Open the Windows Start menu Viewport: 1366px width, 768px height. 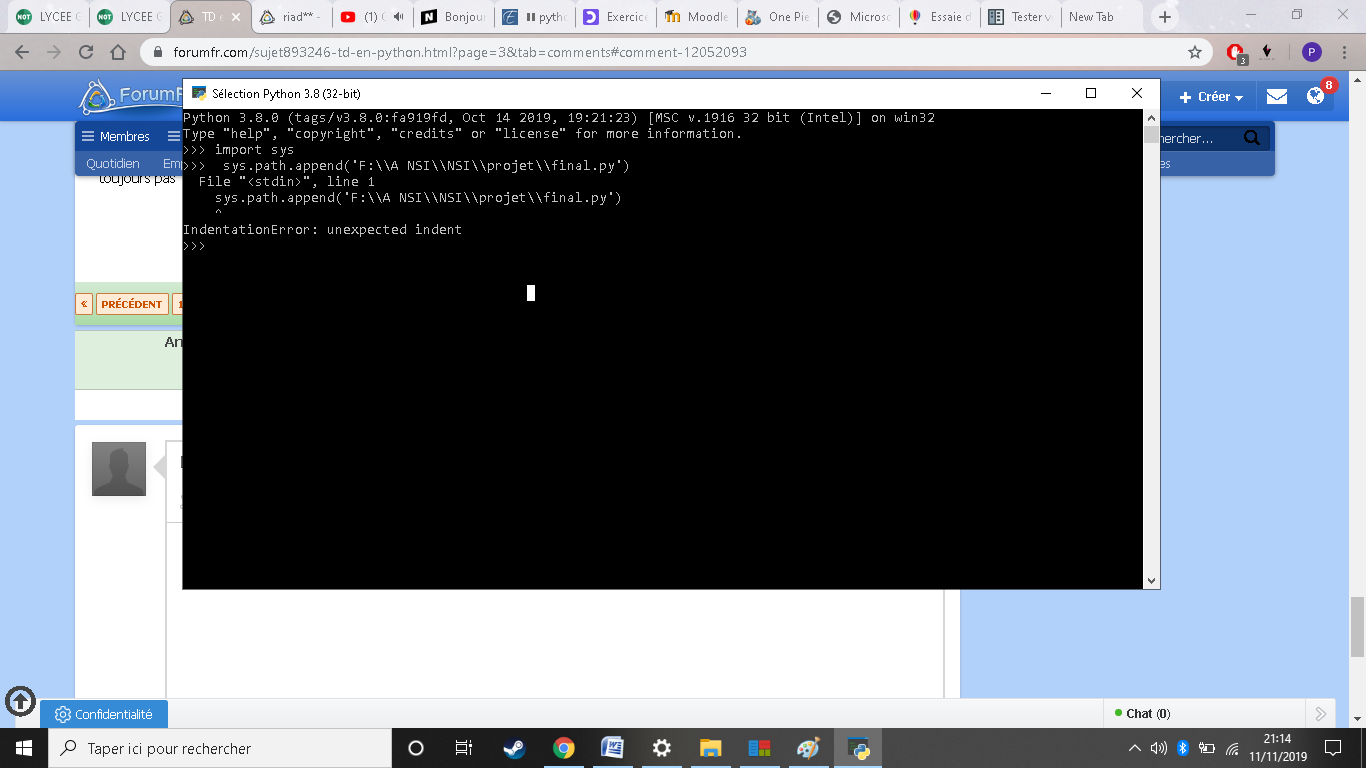(23, 748)
